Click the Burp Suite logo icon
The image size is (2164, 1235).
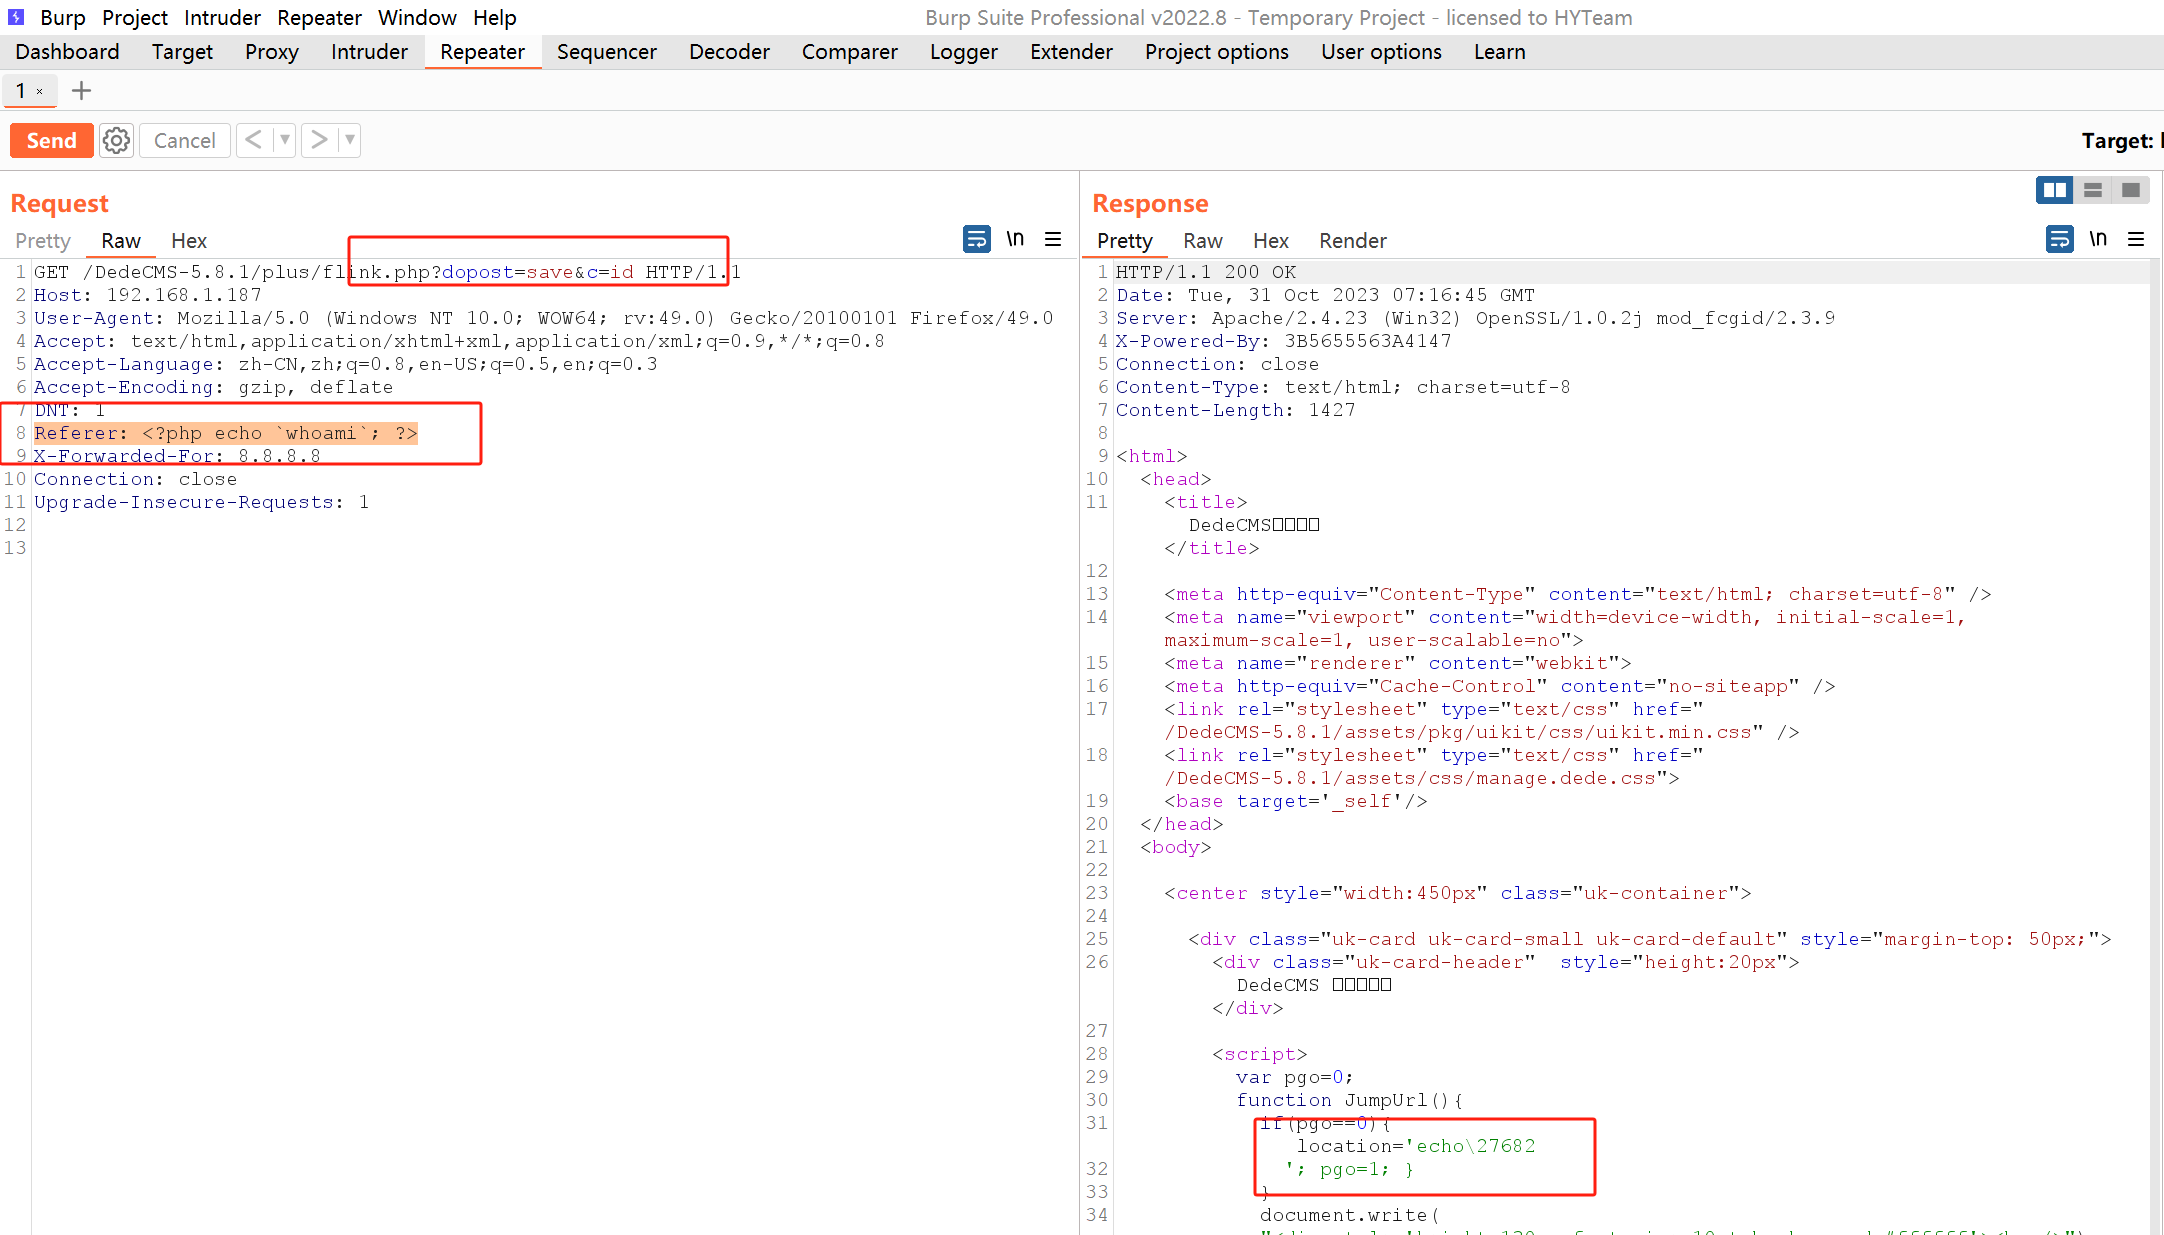tap(16, 17)
